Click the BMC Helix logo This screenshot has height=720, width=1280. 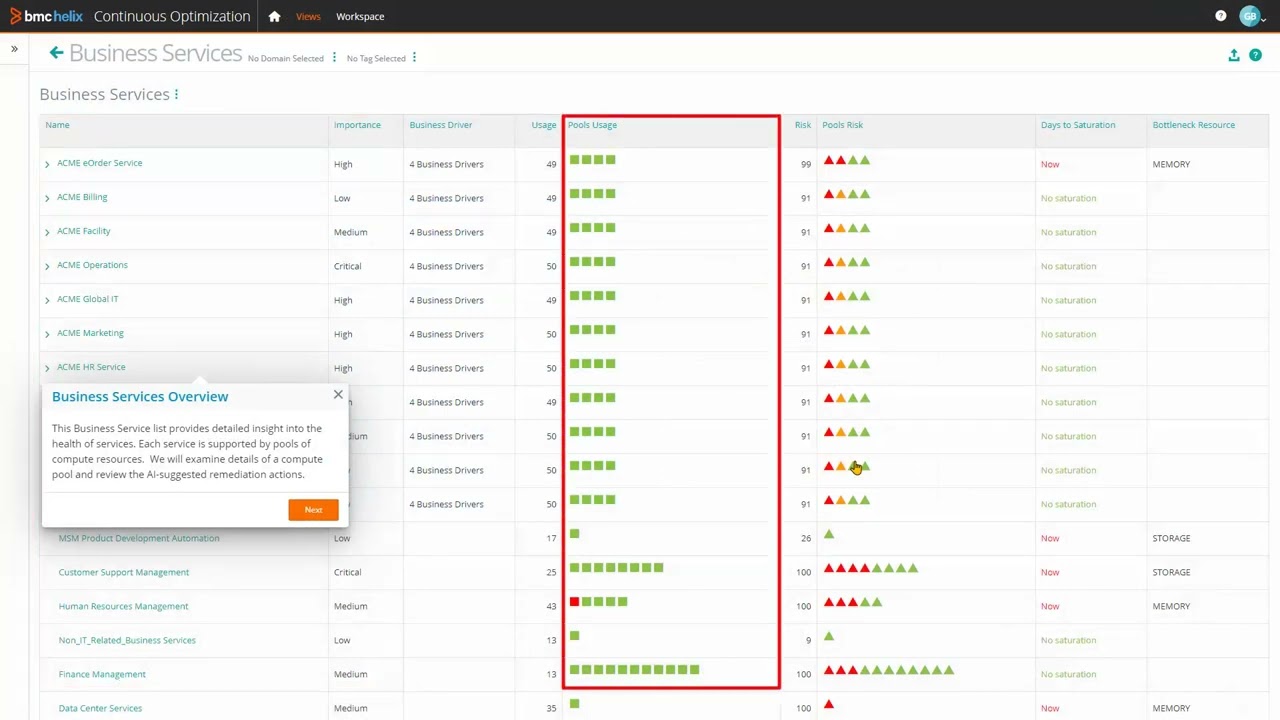point(47,16)
